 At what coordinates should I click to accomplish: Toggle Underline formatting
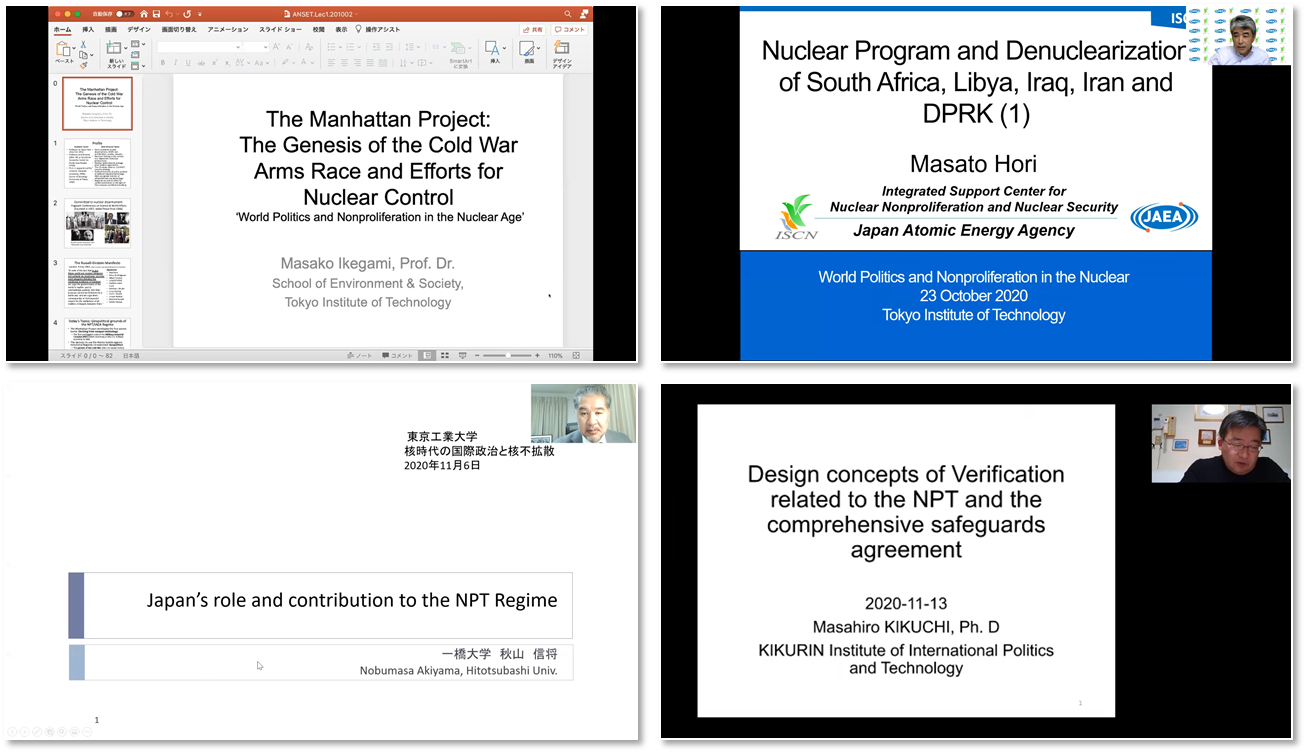(188, 62)
